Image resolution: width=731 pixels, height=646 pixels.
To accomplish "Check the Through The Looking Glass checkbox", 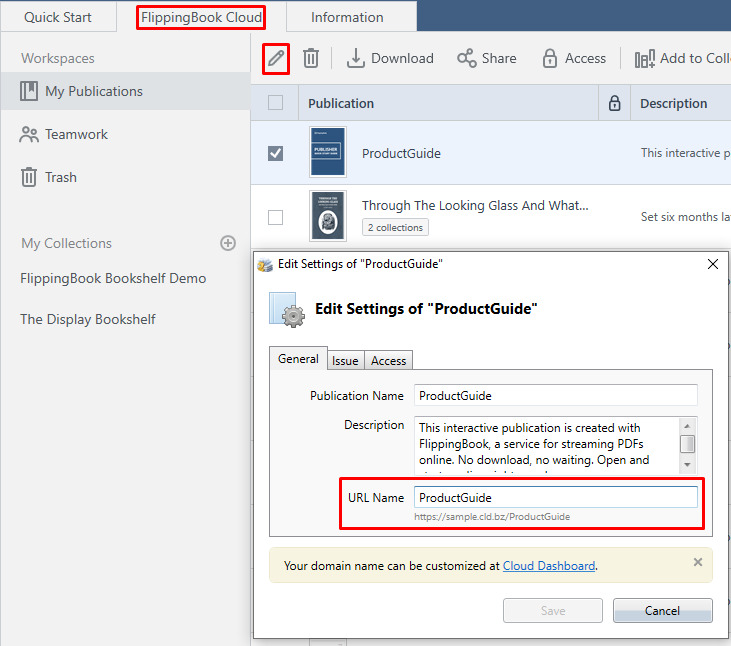I will point(276,217).
